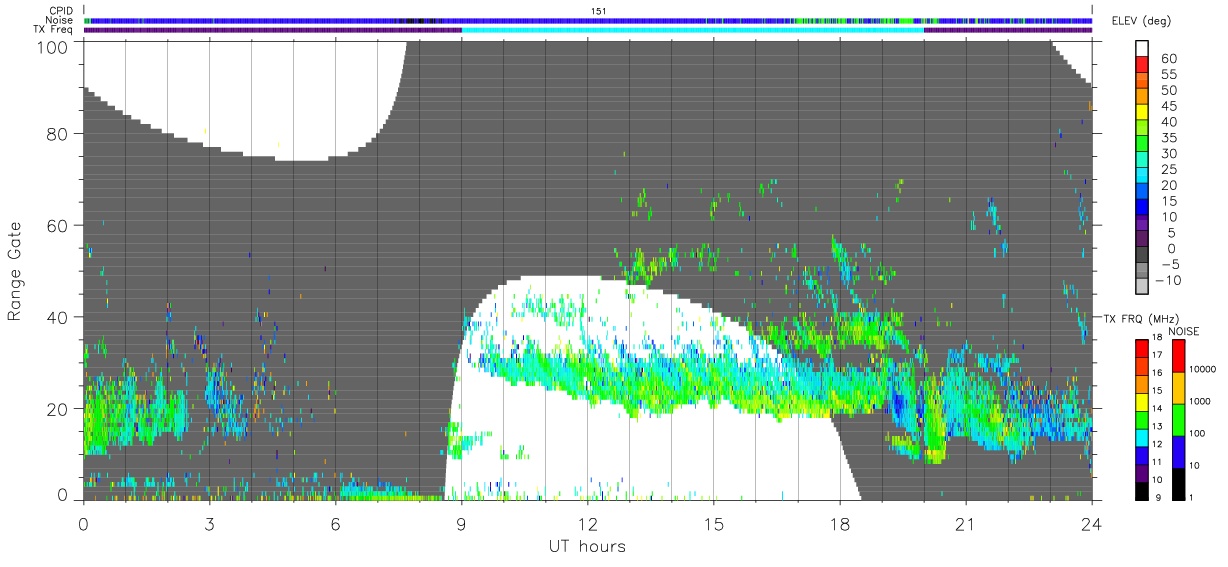Click the Noise label next to the top strip
Viewport: 1228px width, 567px height.
click(60, 20)
